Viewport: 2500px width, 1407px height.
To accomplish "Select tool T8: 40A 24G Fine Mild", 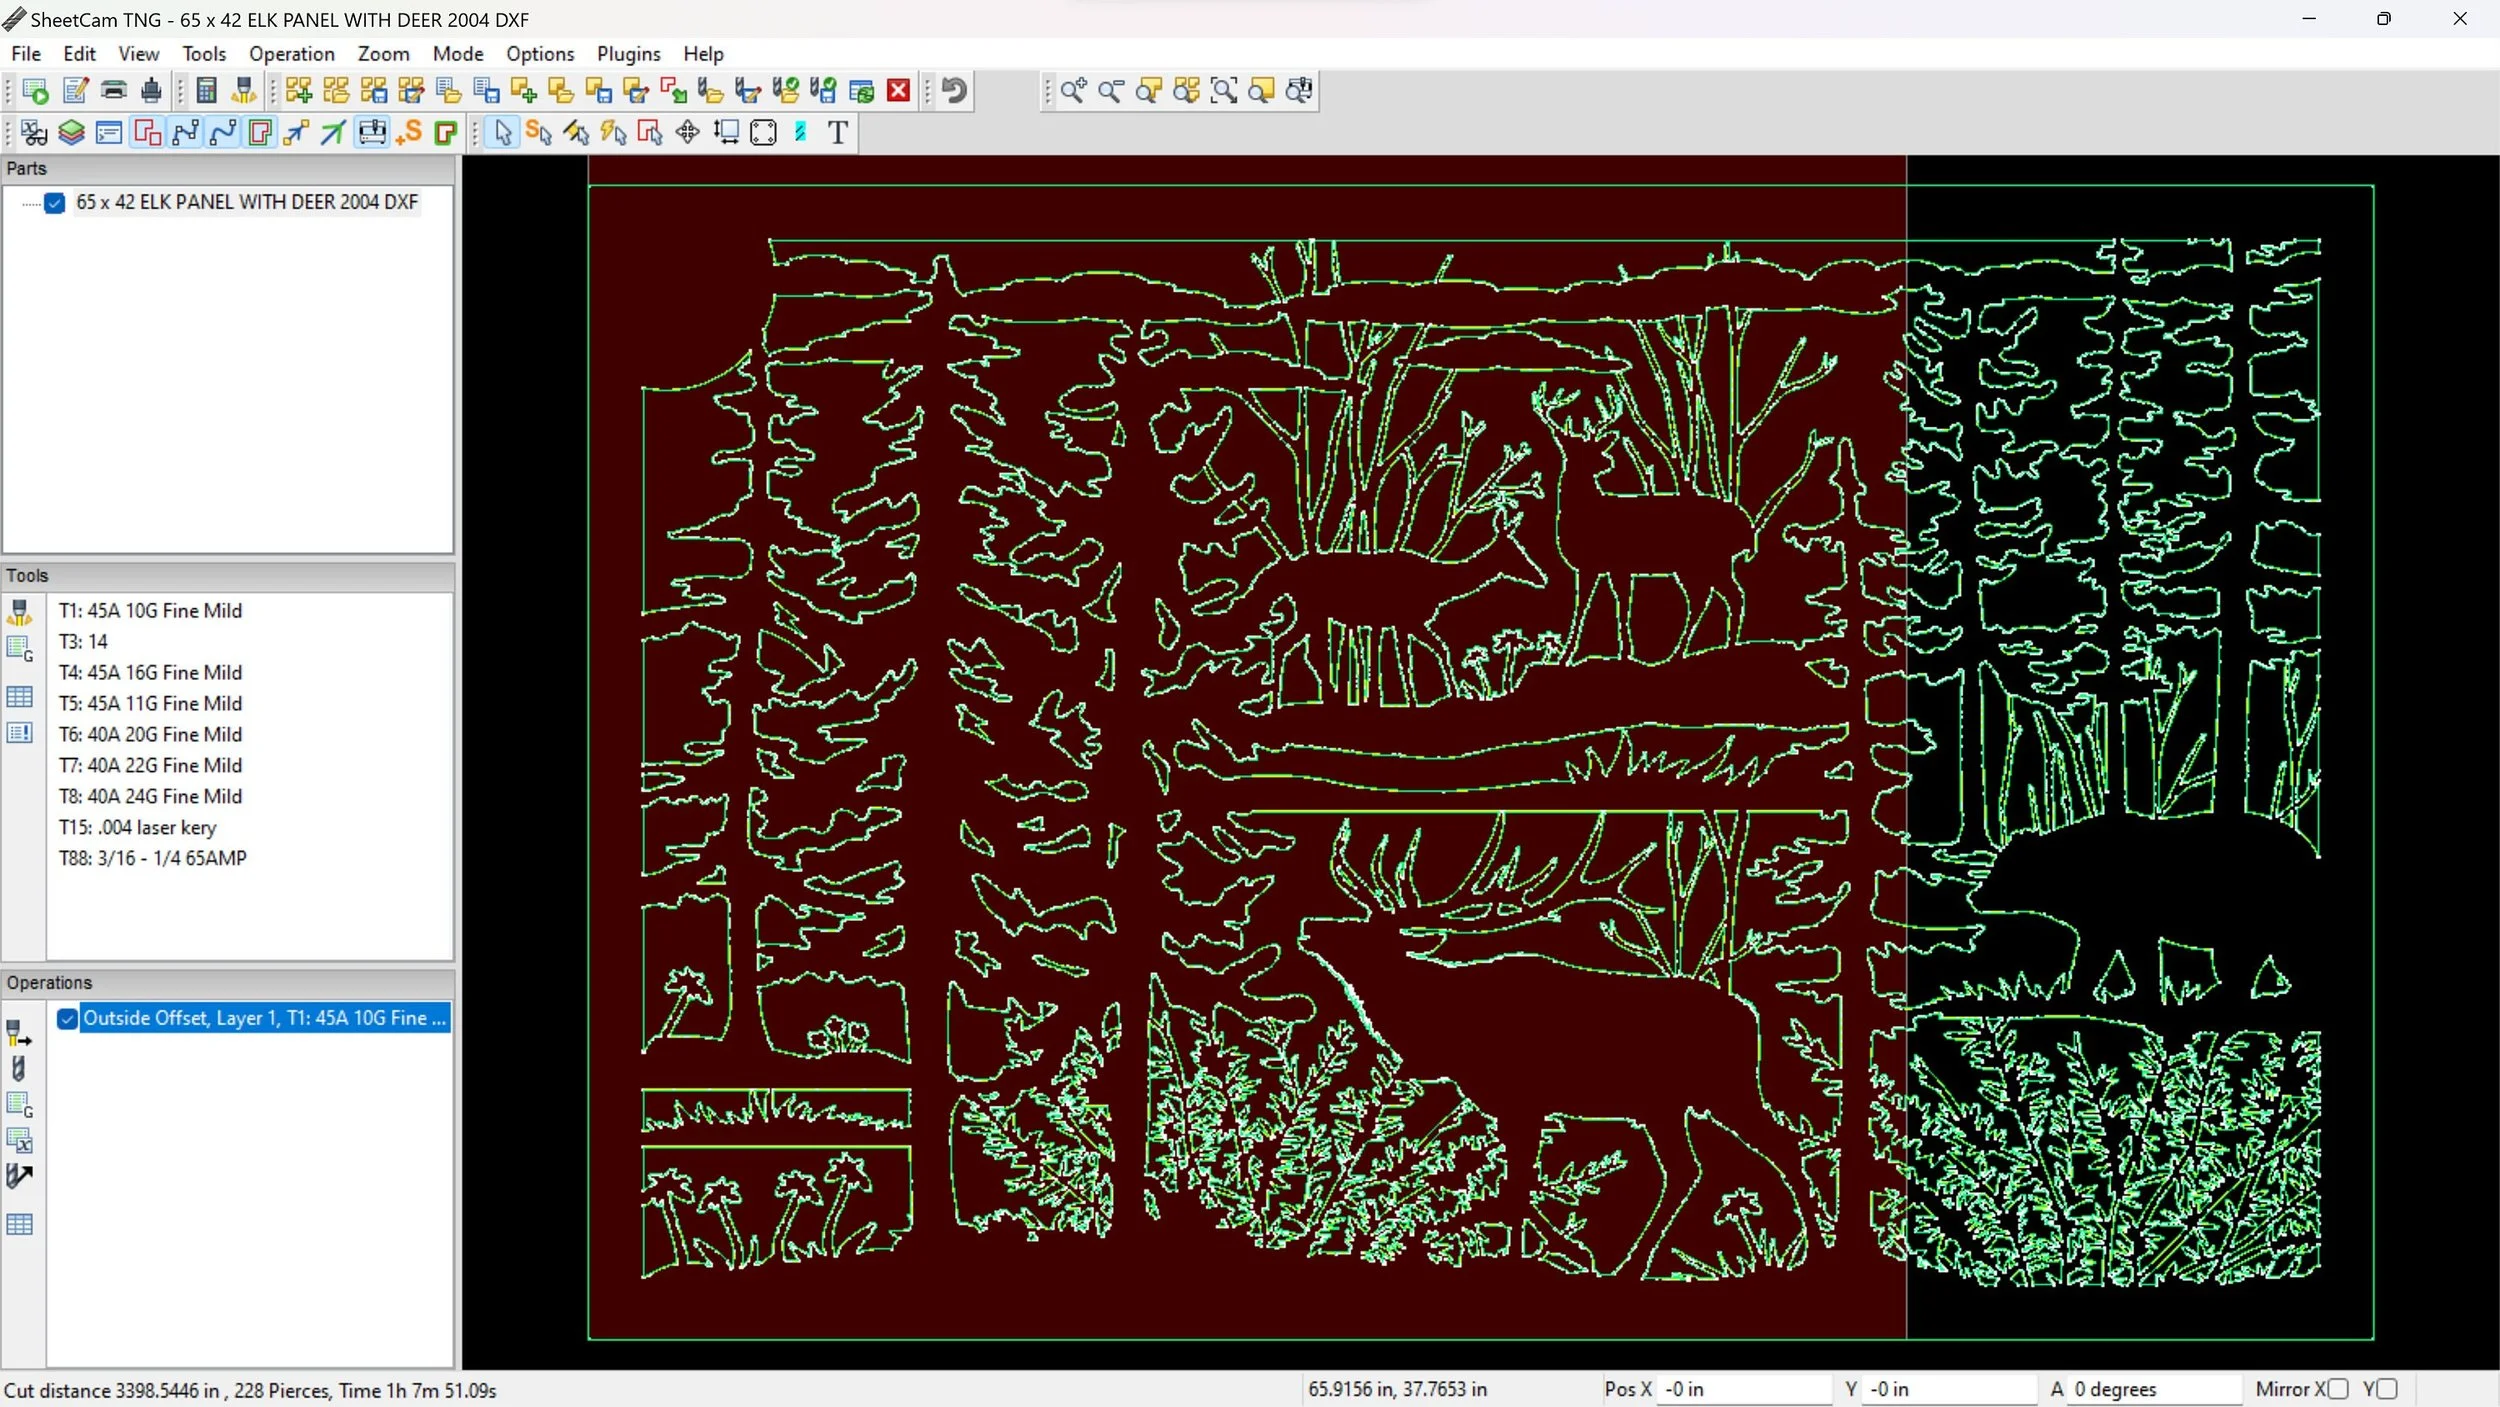I will pyautogui.click(x=150, y=797).
